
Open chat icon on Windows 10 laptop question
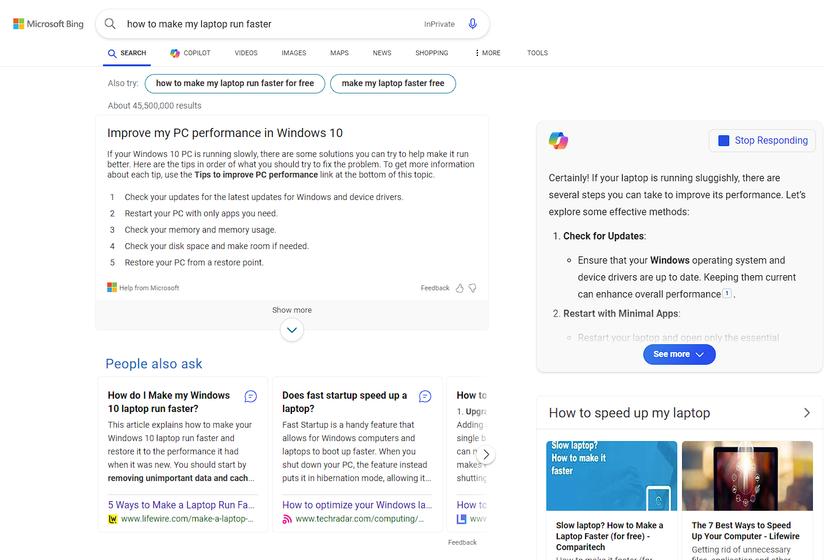(x=251, y=396)
